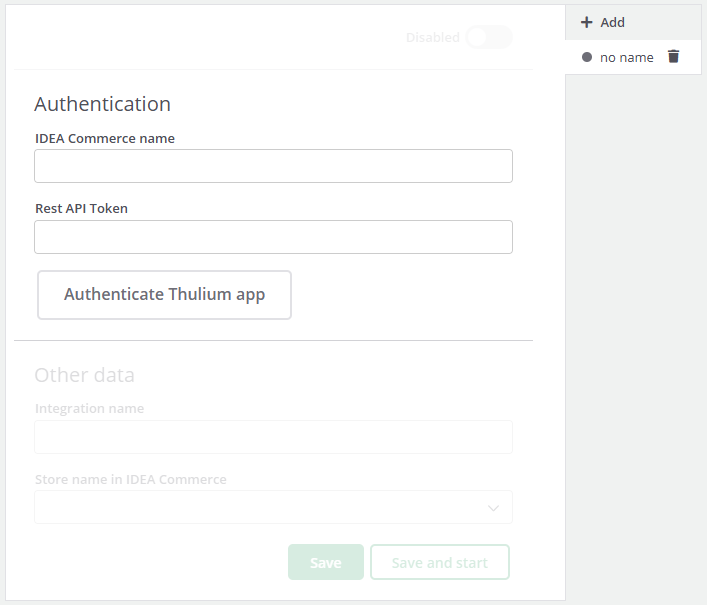This screenshot has height=605, width=707.
Task: Click the Save button
Action: tap(326, 562)
